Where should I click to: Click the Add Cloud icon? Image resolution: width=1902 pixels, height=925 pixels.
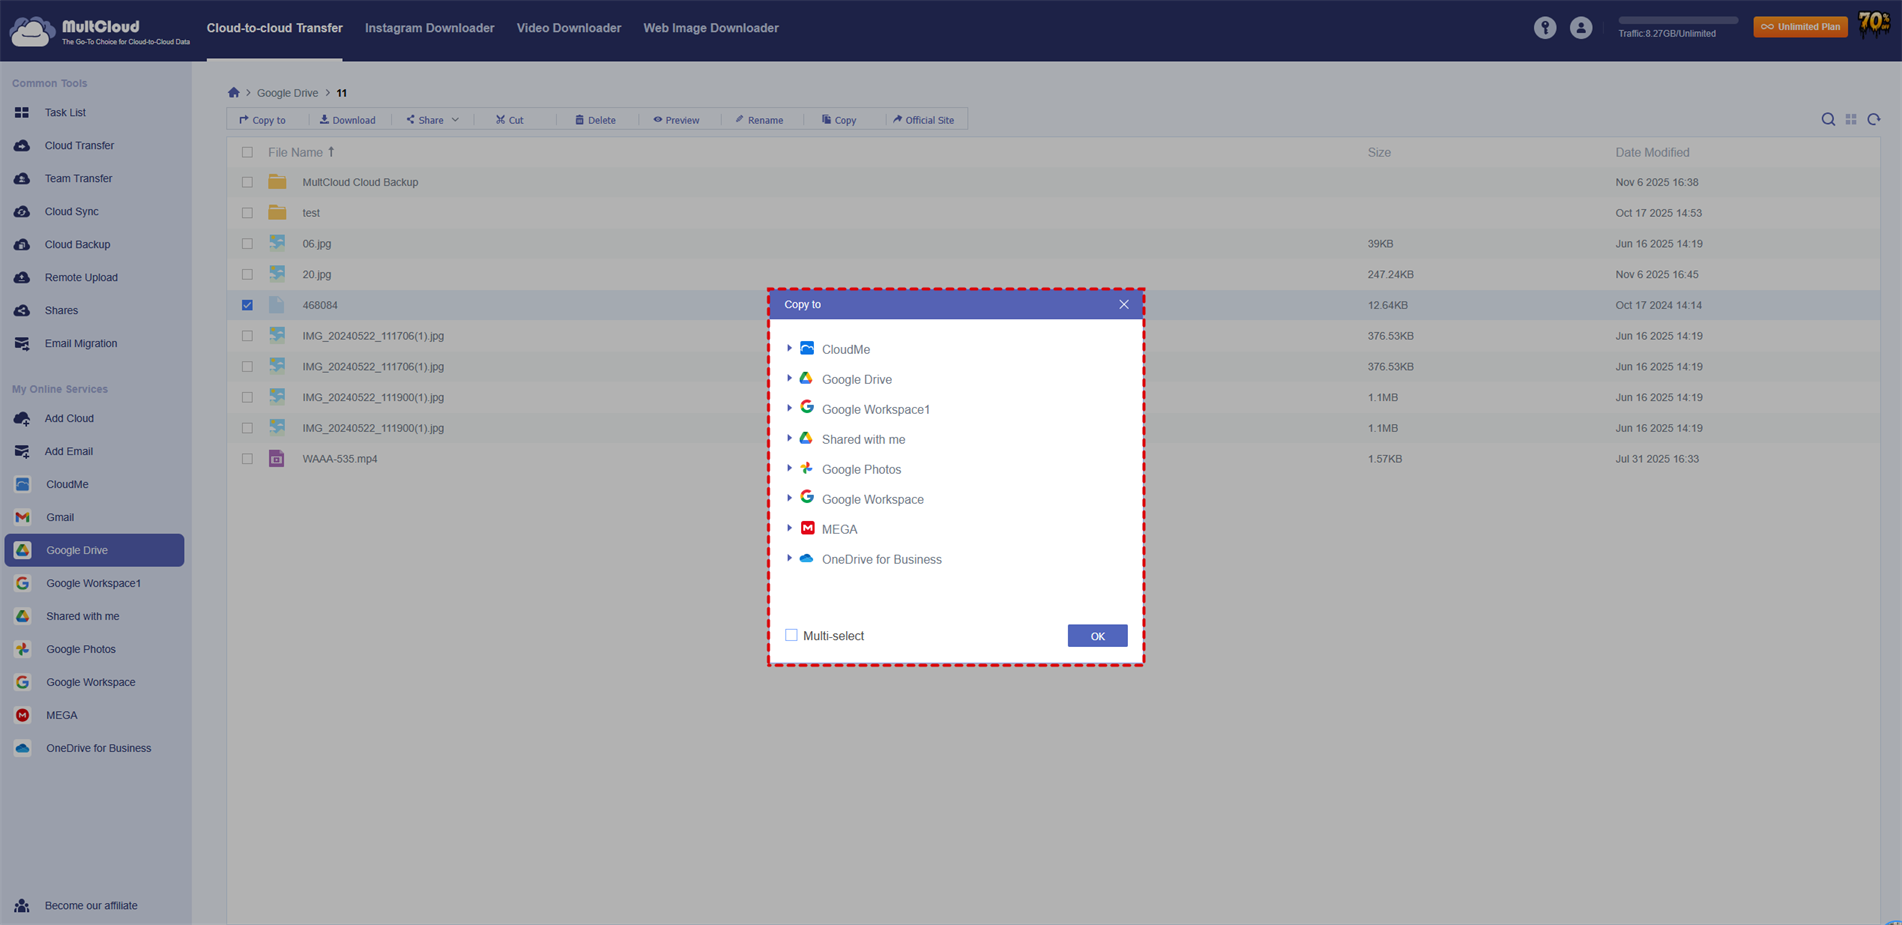click(x=22, y=419)
